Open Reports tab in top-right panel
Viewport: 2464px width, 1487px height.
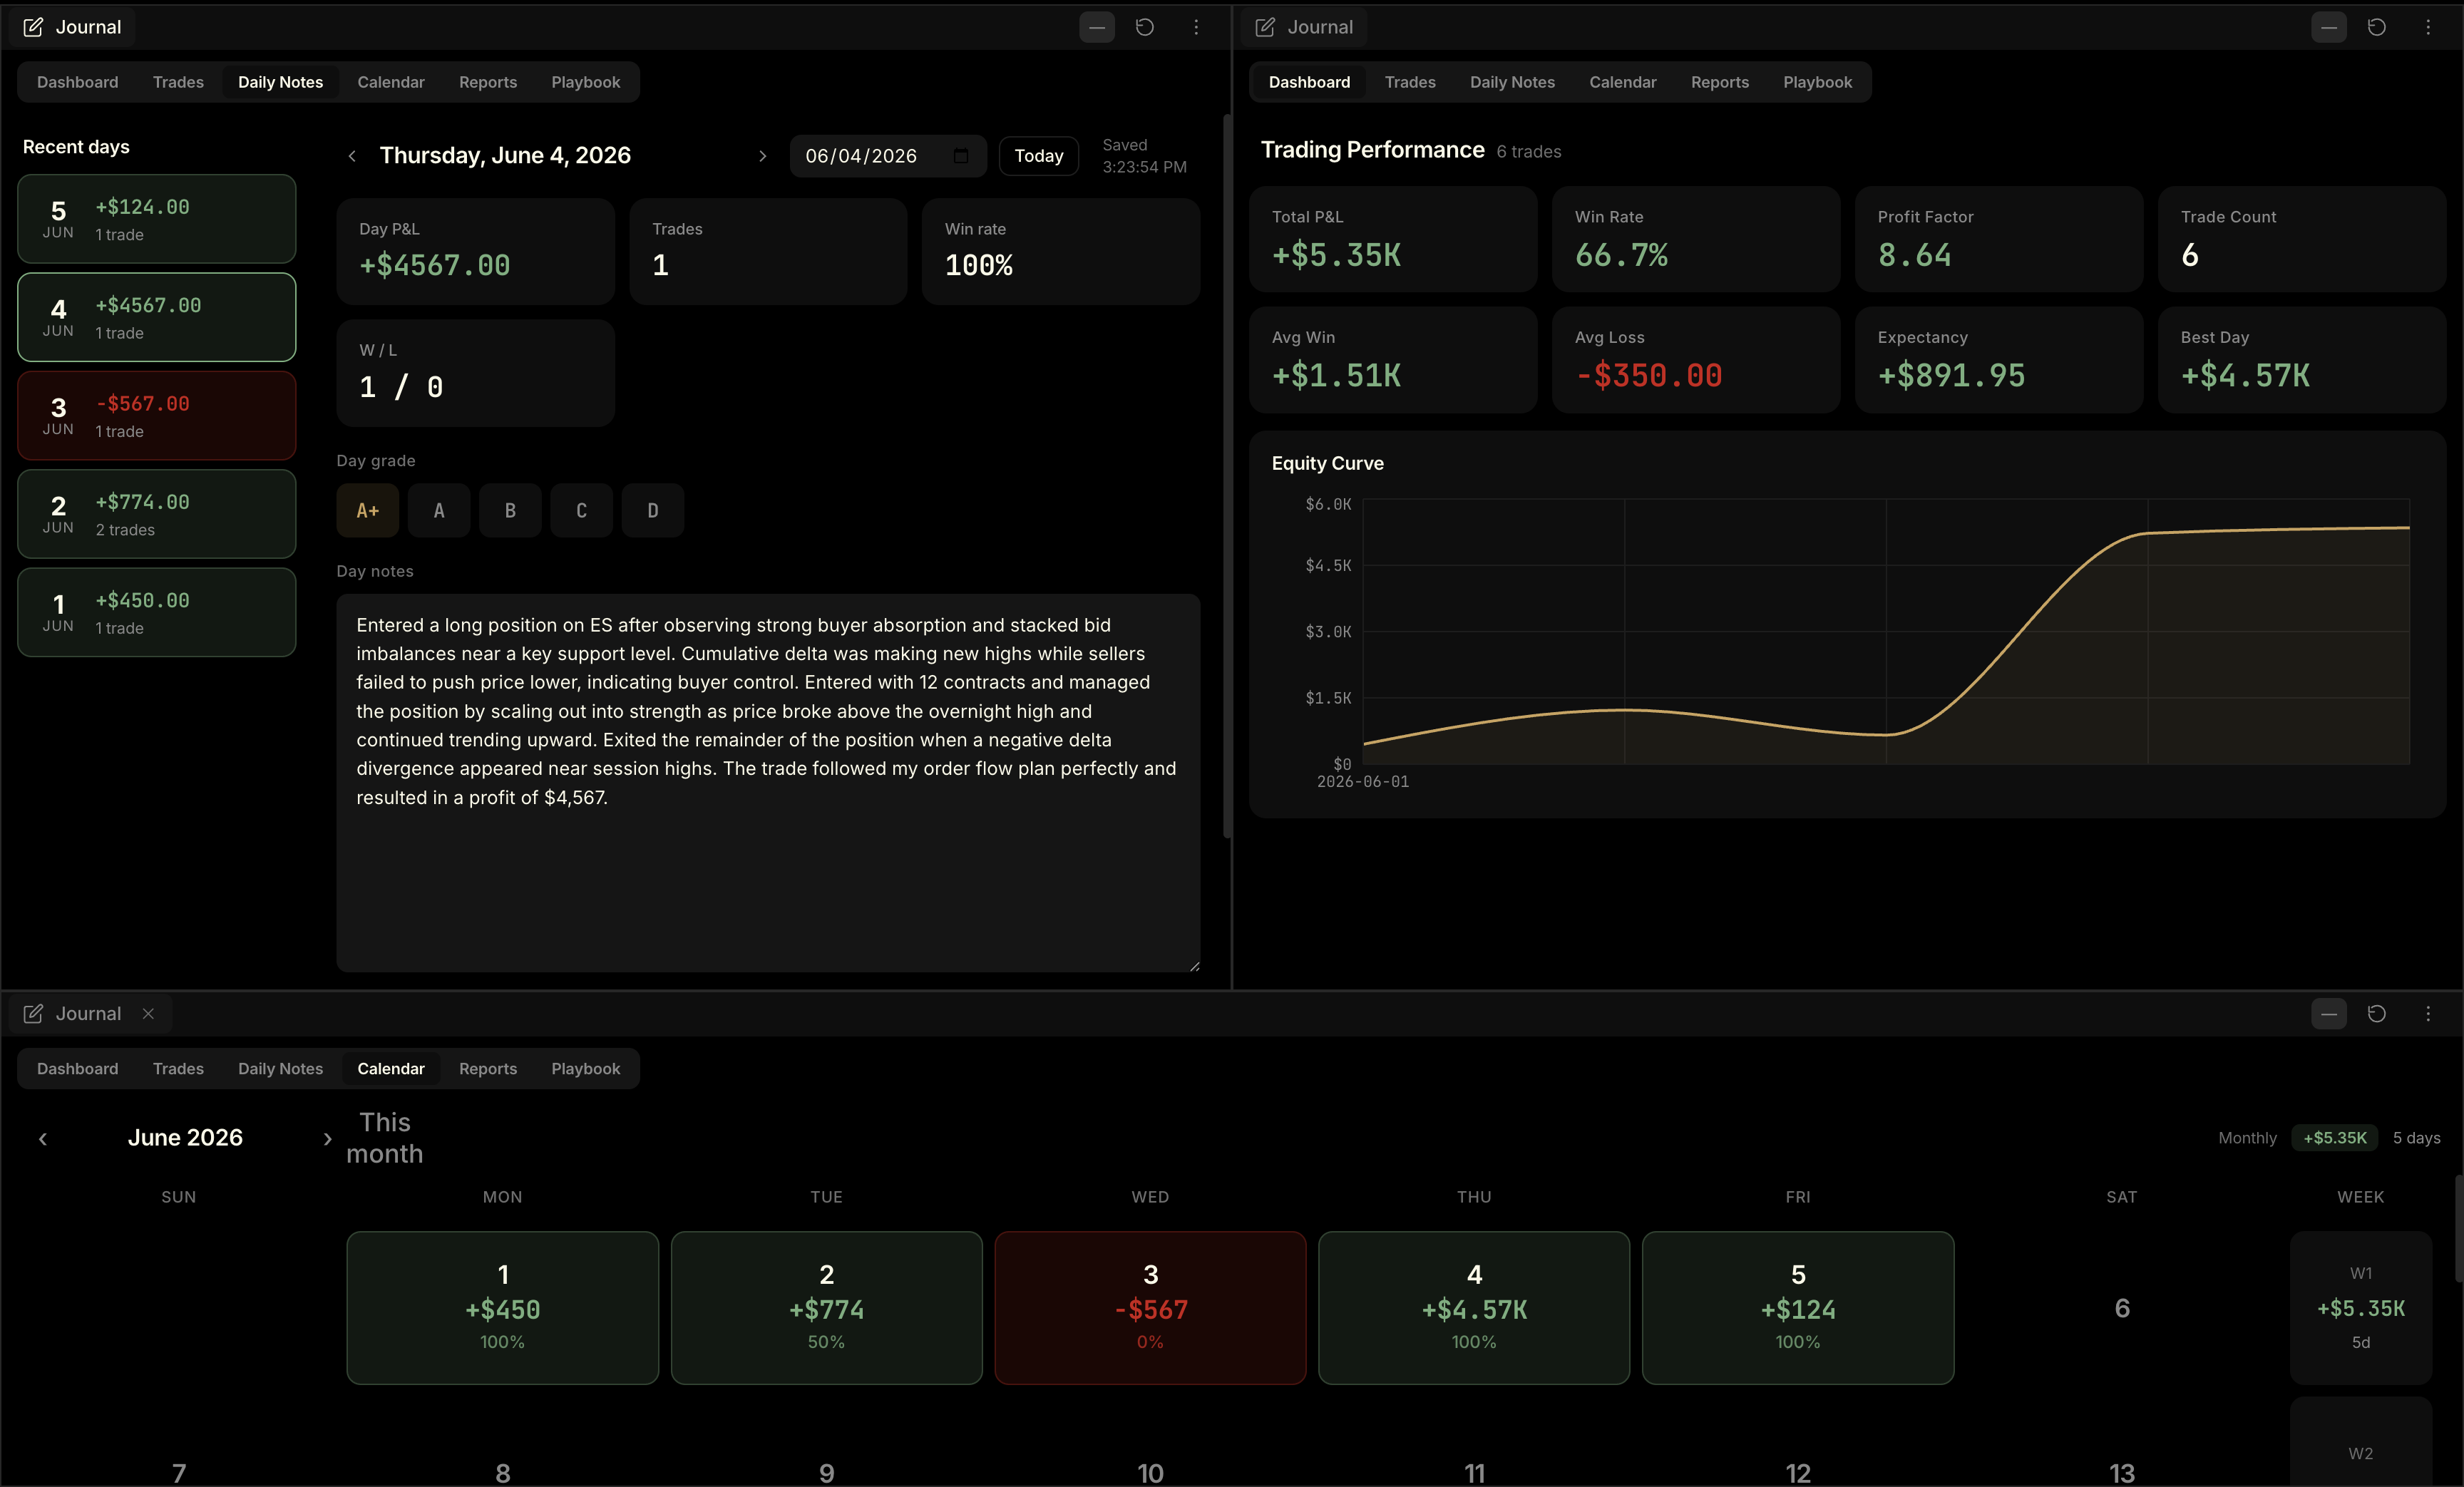(1720, 82)
